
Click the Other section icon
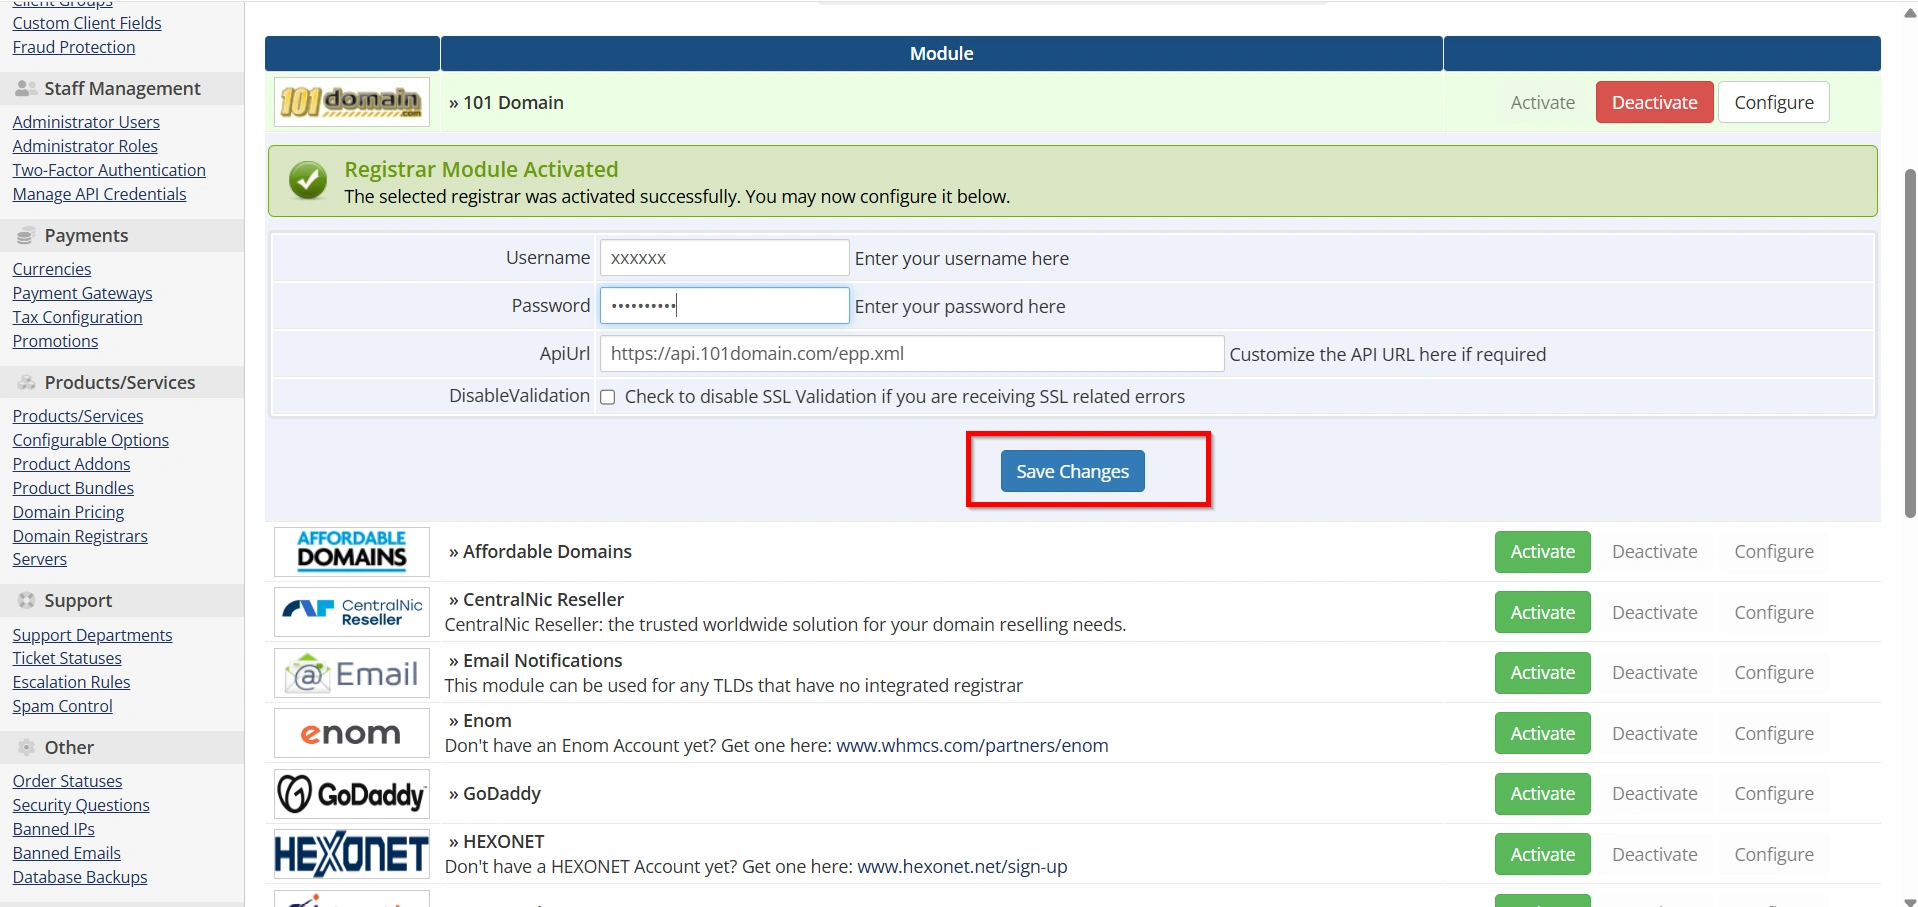26,748
